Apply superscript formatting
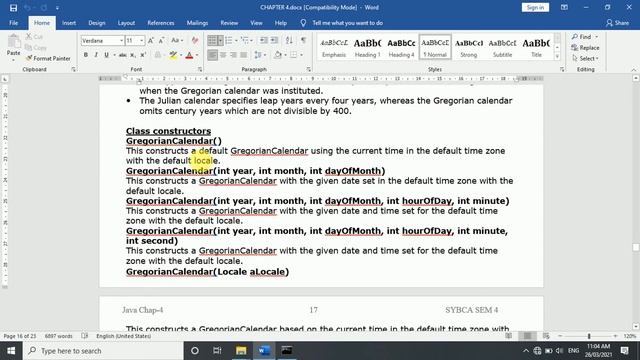This screenshot has width=640, height=360. [143, 55]
